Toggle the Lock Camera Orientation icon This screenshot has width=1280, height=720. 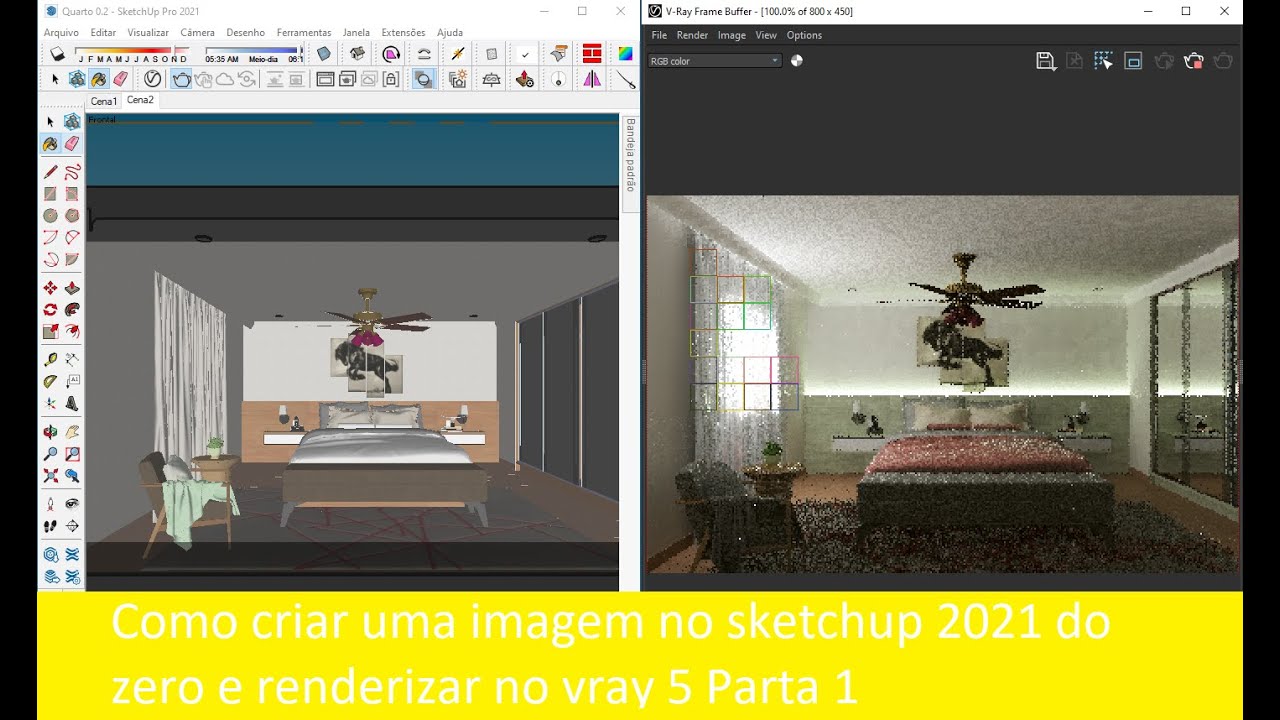point(391,78)
